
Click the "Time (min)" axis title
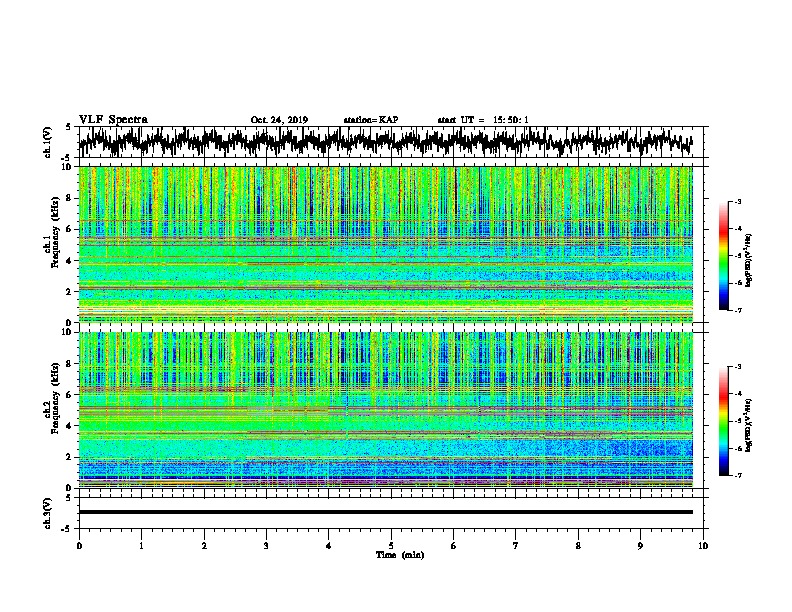coord(400,555)
